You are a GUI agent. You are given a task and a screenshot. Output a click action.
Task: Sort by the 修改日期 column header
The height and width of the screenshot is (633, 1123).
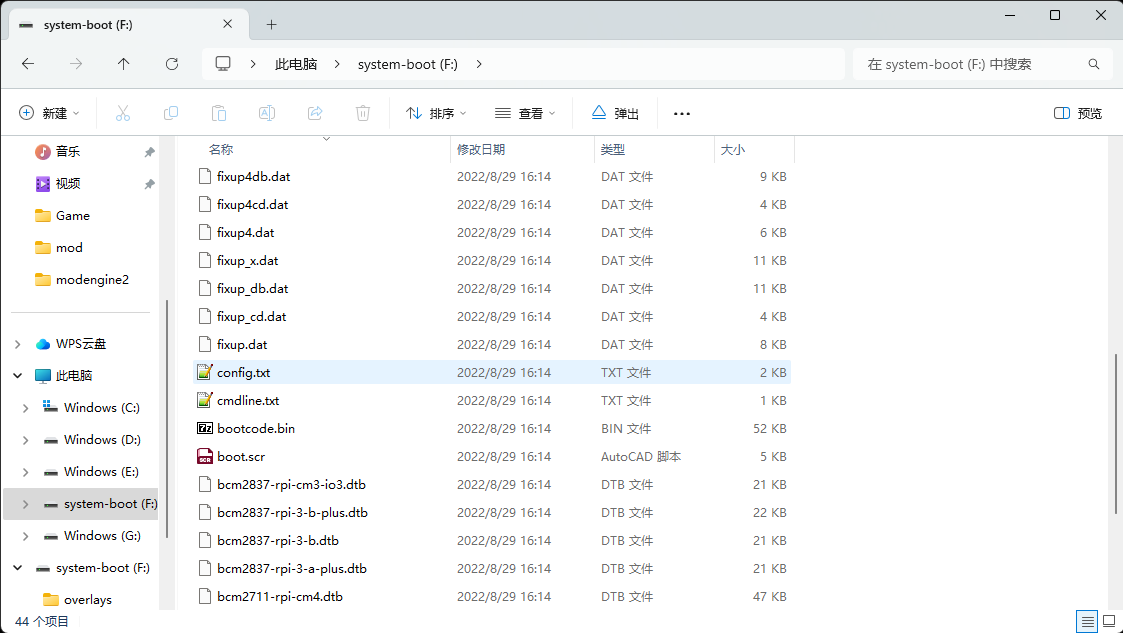click(481, 150)
